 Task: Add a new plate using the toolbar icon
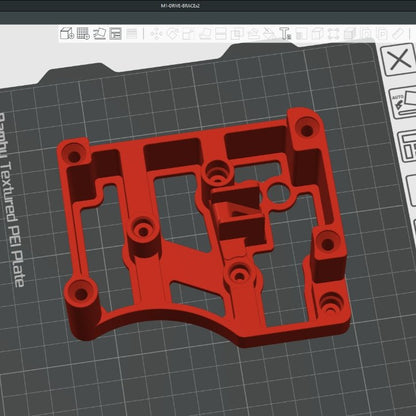coord(83,34)
